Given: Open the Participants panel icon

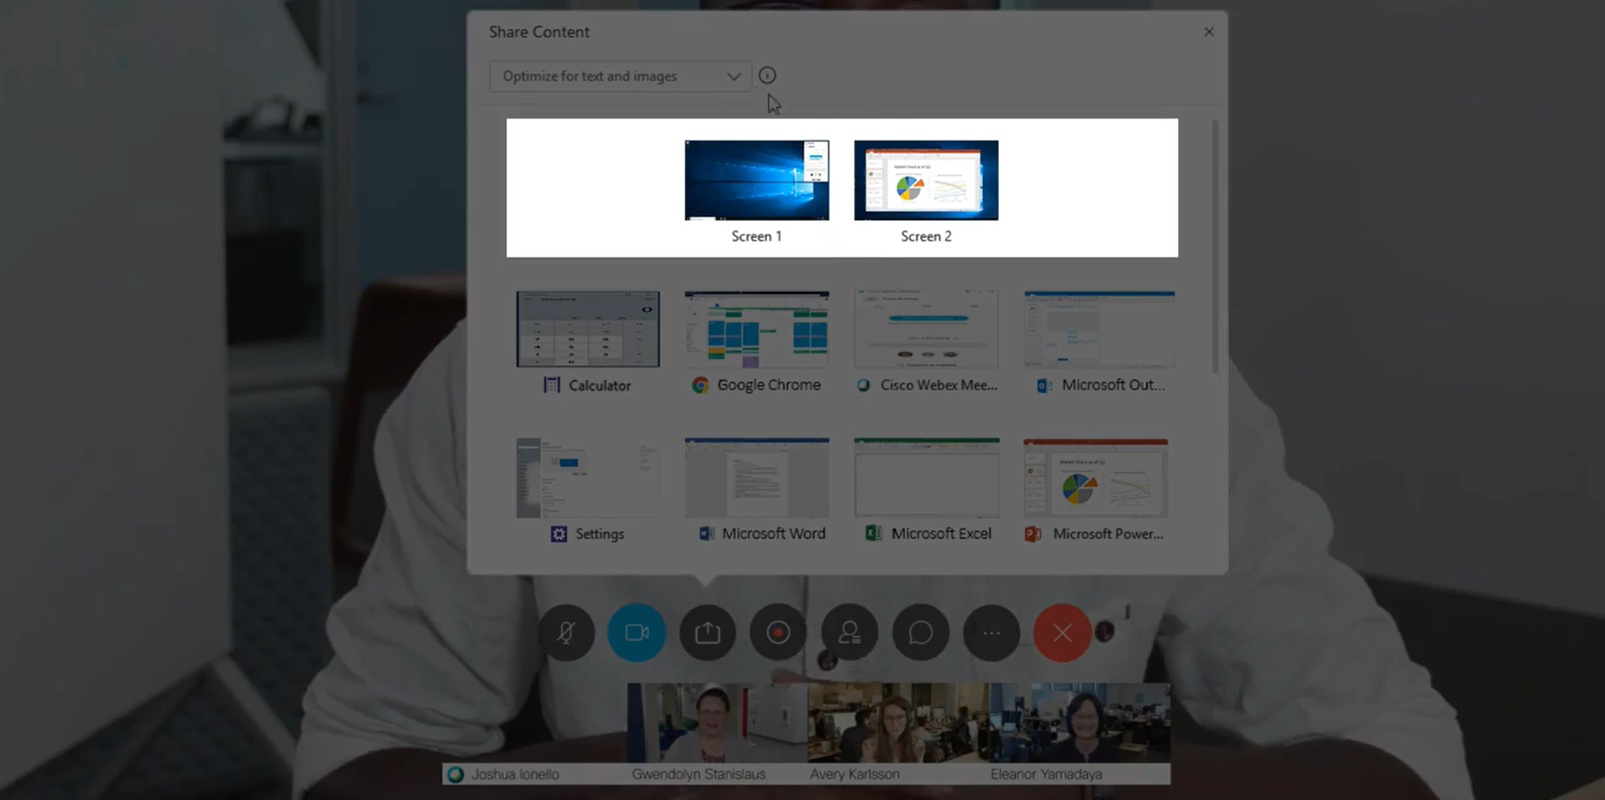Looking at the screenshot, I should 850,633.
